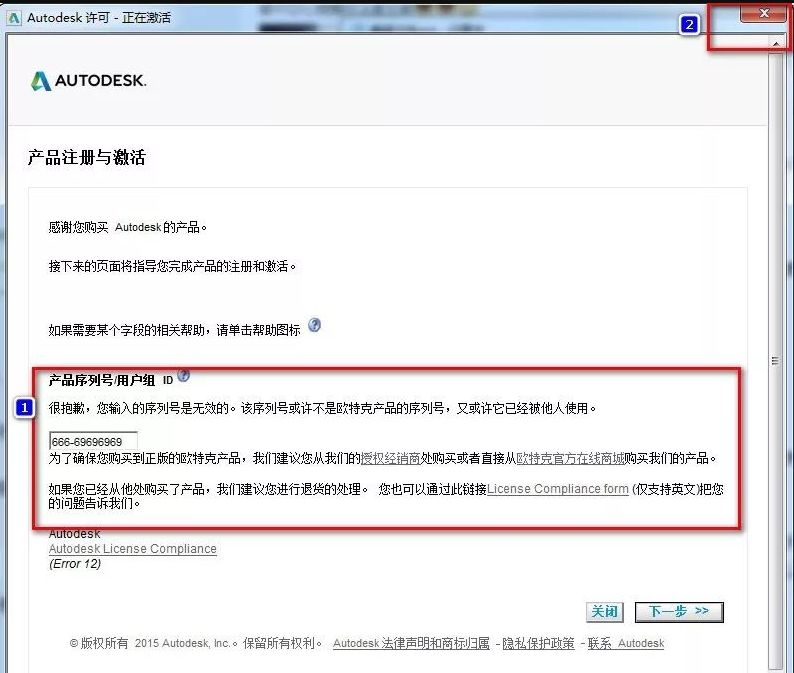794x673 pixels.
Task: Click the 产品序列号/用户组 ID label
Action: (x=111, y=380)
